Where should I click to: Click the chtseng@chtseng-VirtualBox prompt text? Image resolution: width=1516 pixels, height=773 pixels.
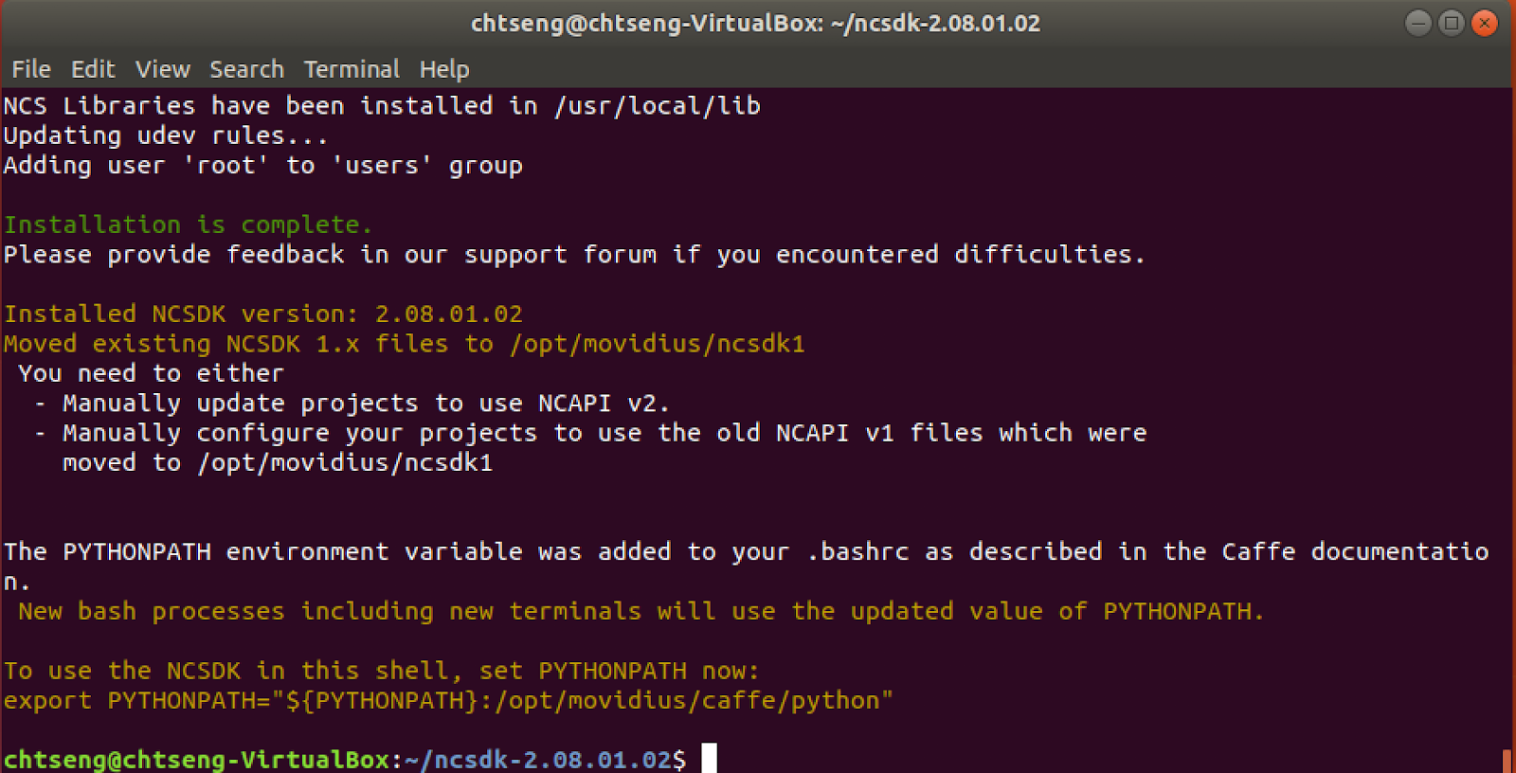195,759
